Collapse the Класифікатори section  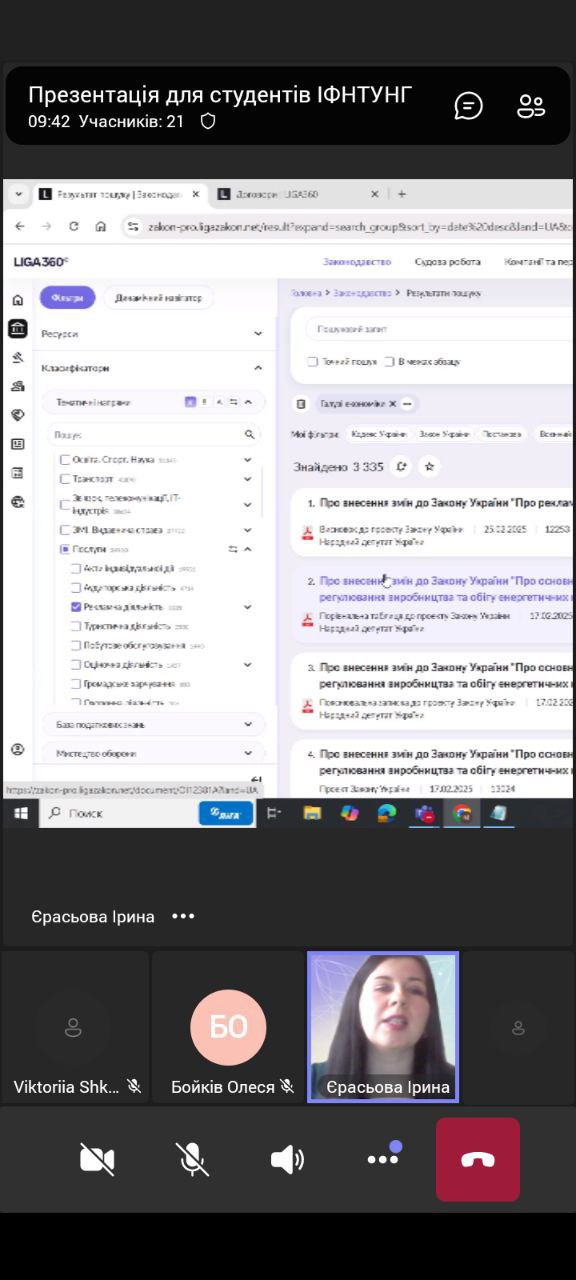(x=257, y=368)
